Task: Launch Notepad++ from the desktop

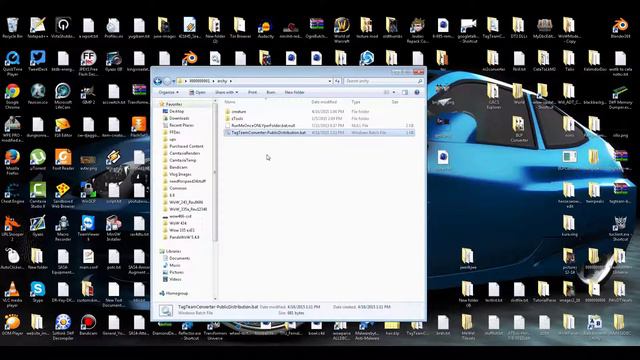Action: pos(38,28)
